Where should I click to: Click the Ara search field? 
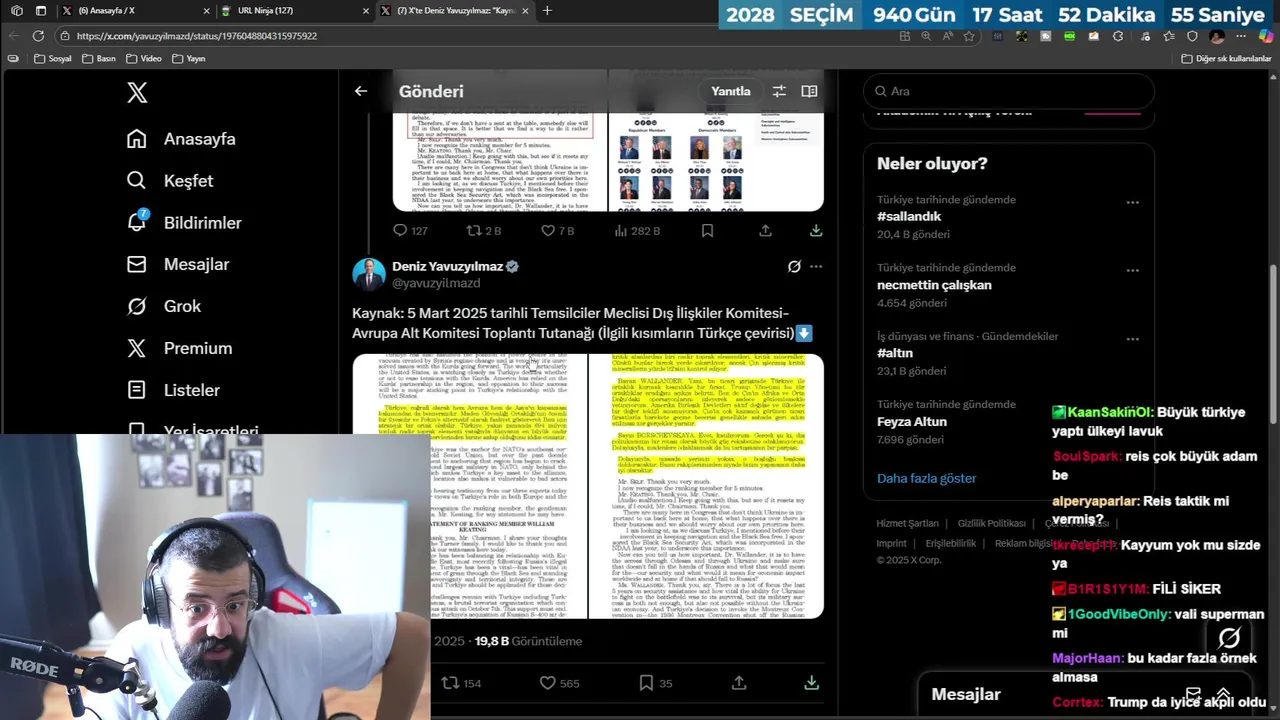coord(1009,91)
